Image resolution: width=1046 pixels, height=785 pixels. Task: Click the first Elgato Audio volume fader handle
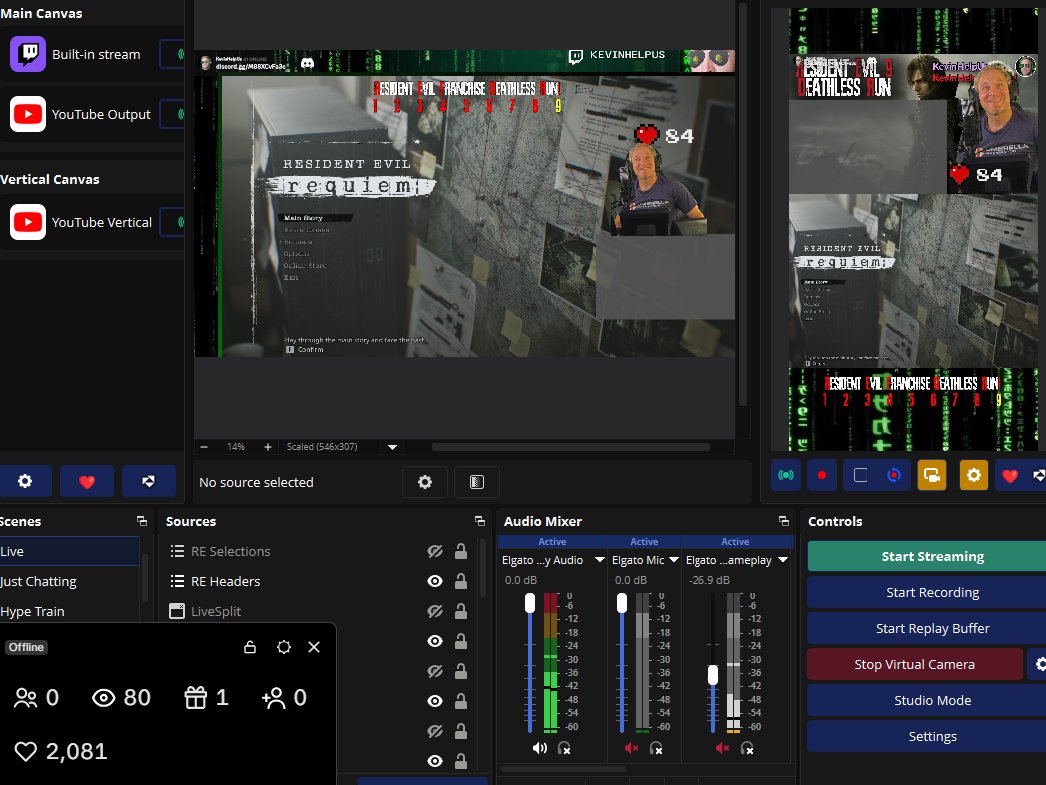[x=530, y=603]
